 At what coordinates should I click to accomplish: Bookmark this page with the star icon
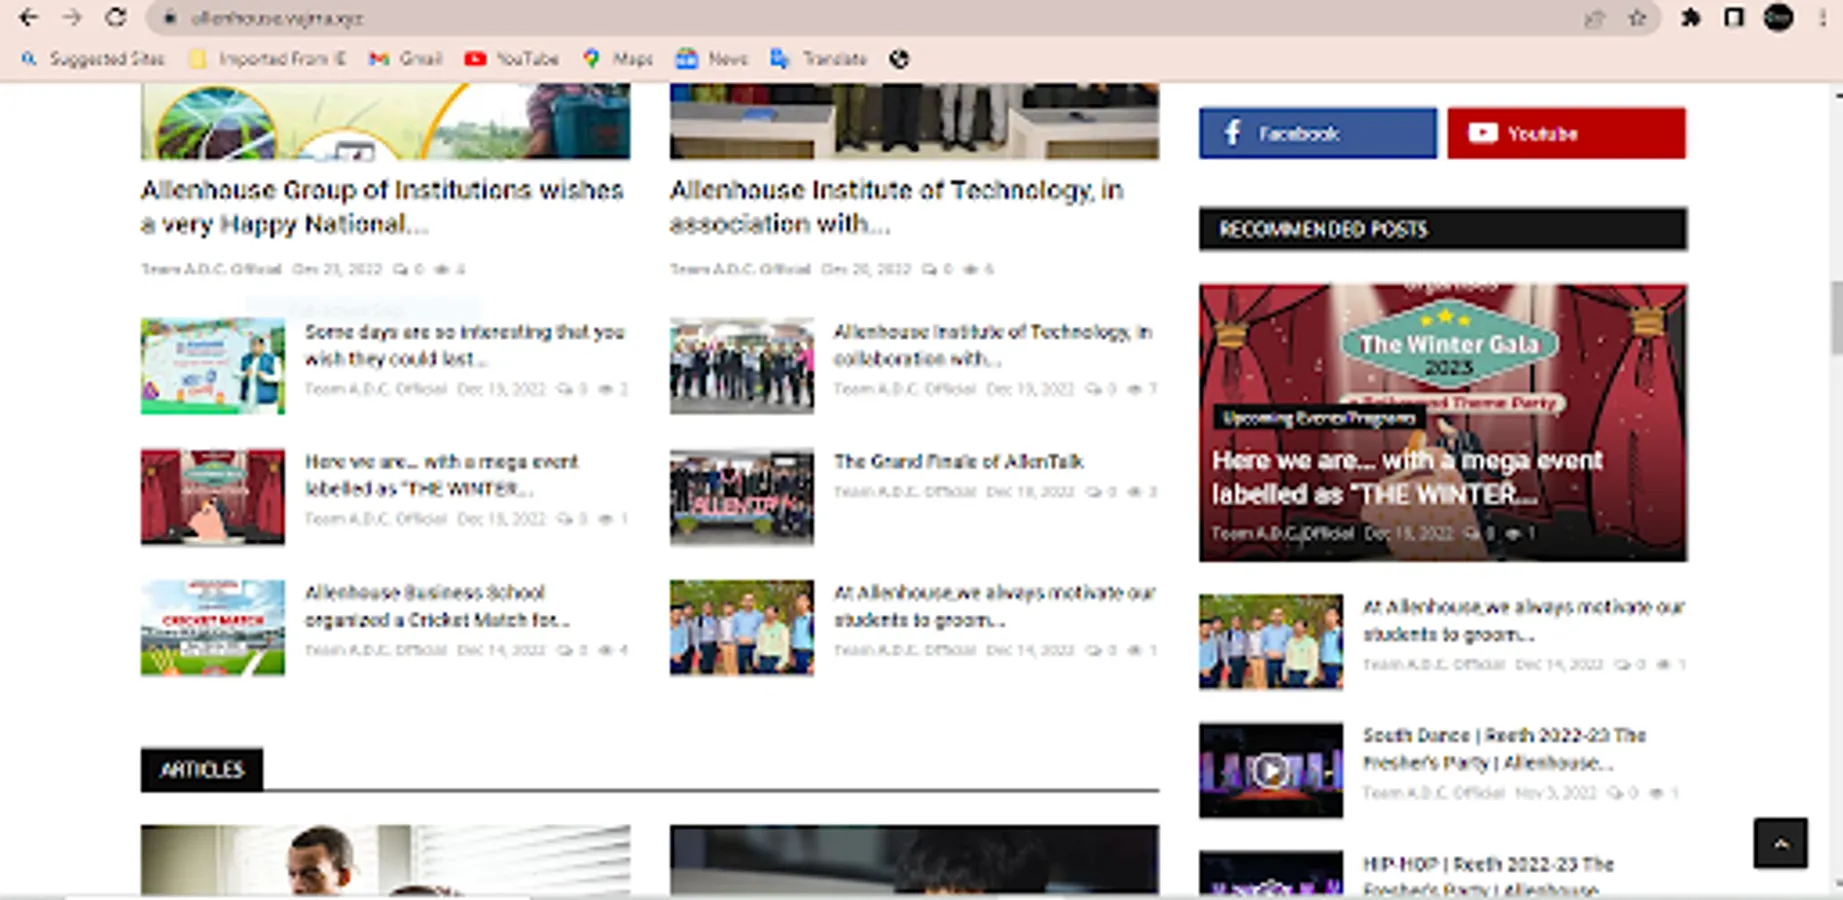[x=1637, y=18]
